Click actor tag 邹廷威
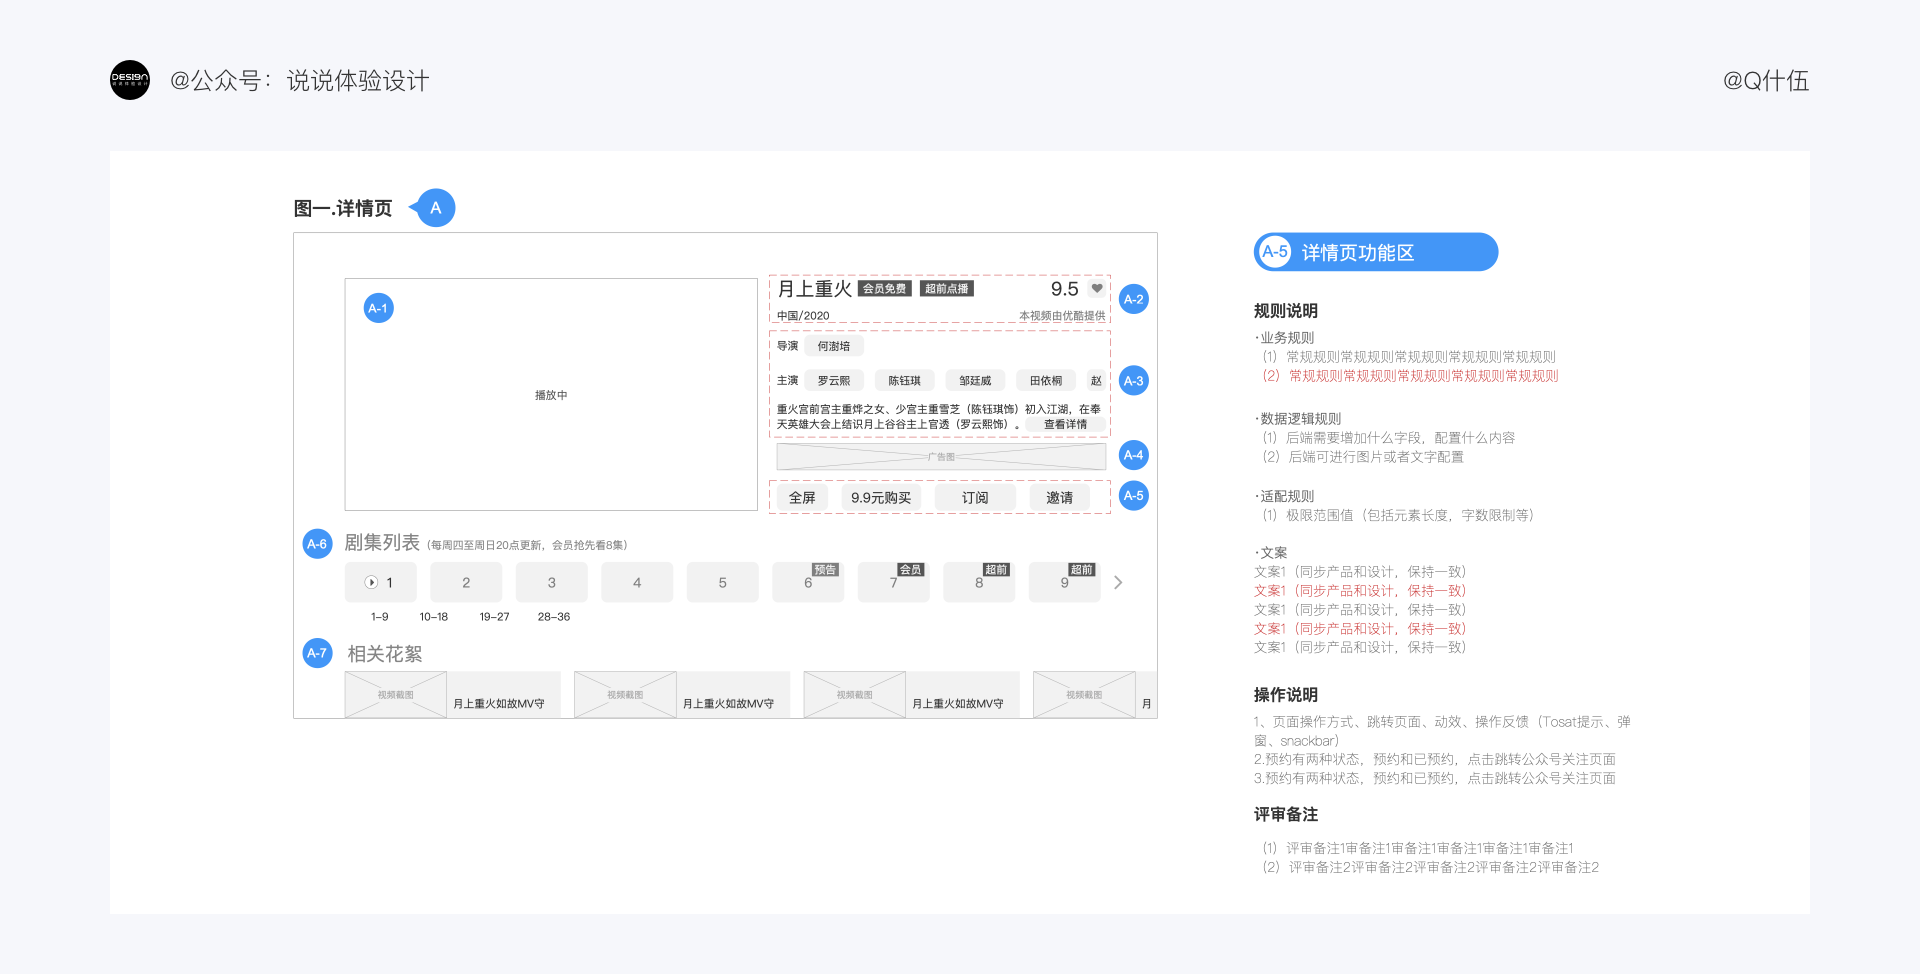 (975, 381)
